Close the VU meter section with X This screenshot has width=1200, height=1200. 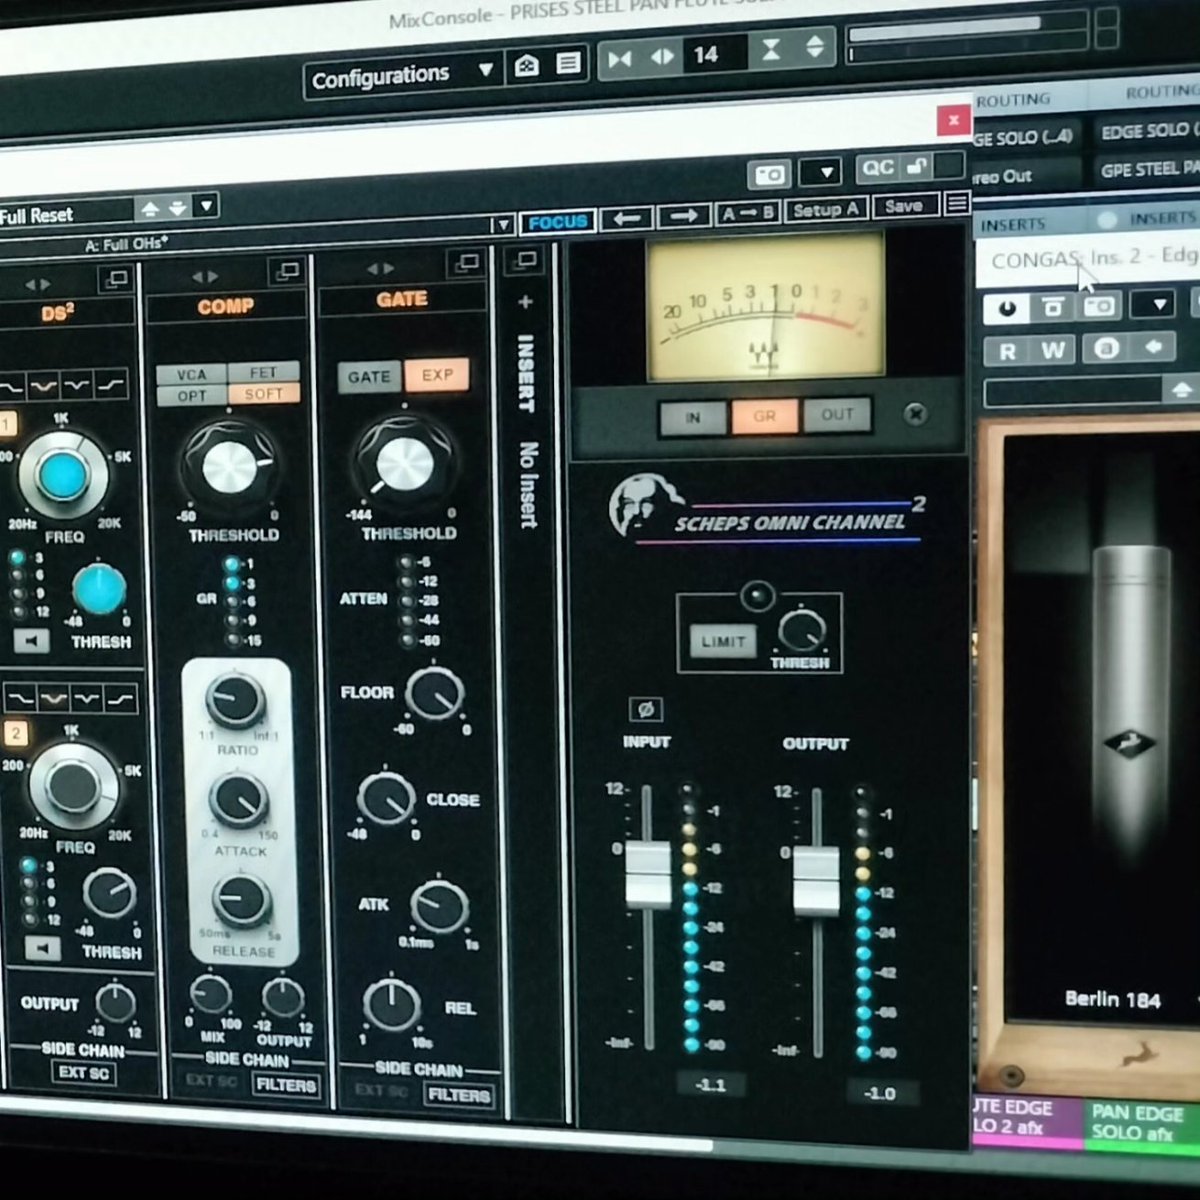click(x=915, y=413)
